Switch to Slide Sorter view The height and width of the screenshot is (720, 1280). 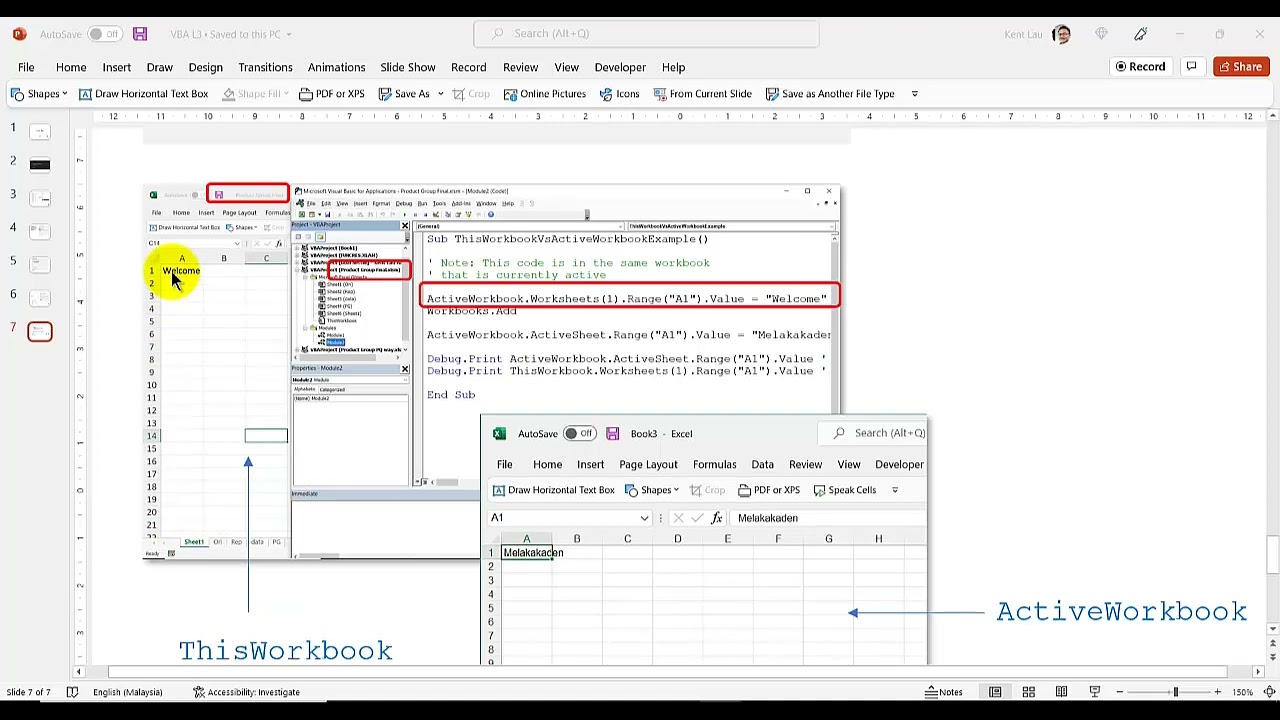1028,692
